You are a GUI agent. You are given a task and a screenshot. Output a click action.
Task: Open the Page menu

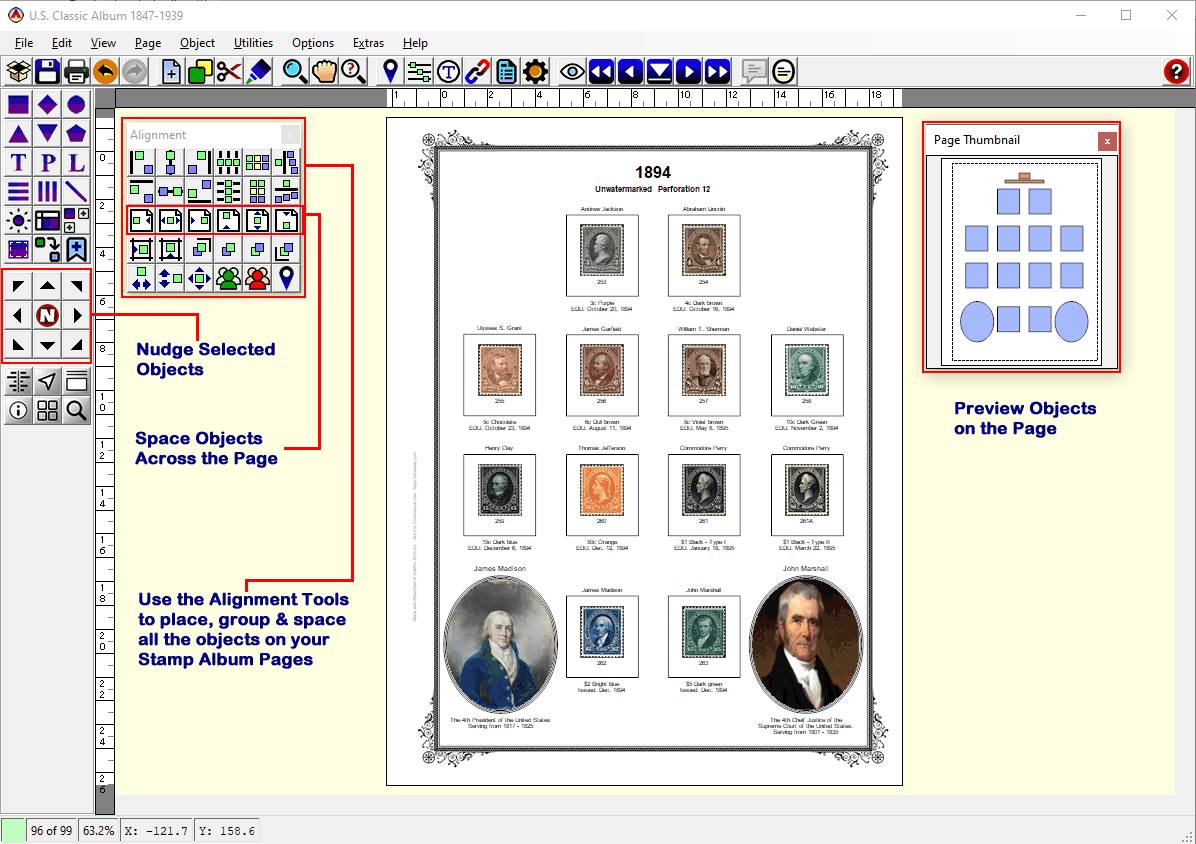coord(147,43)
